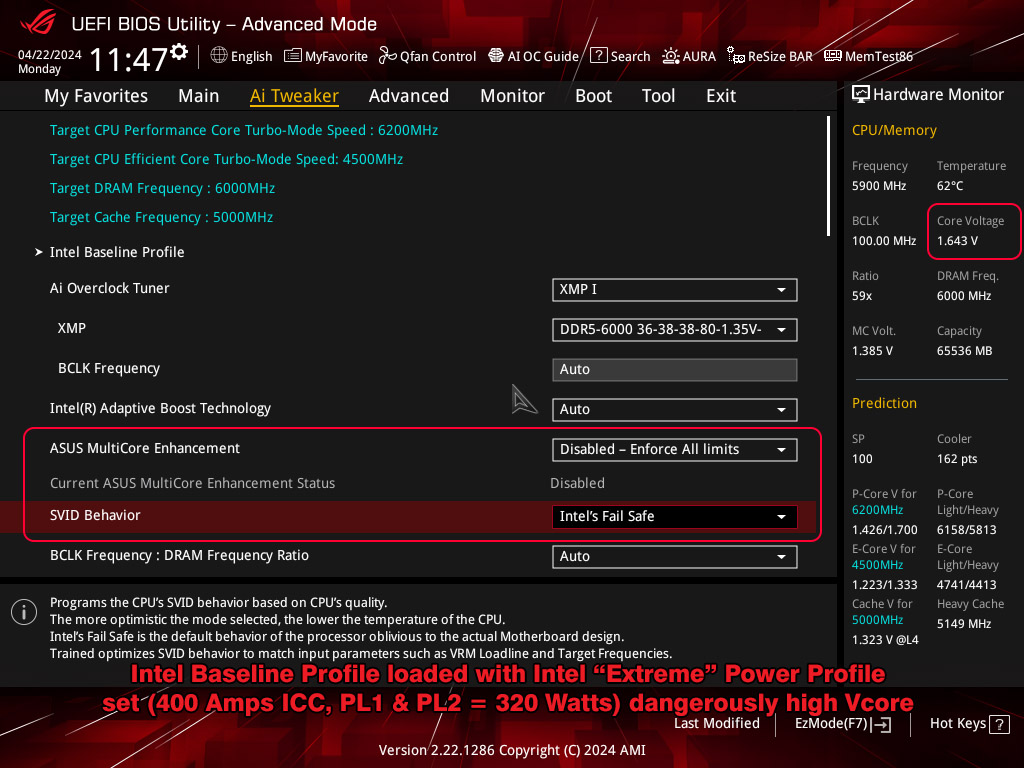Click the EzMode exit arrow icon

881,724
